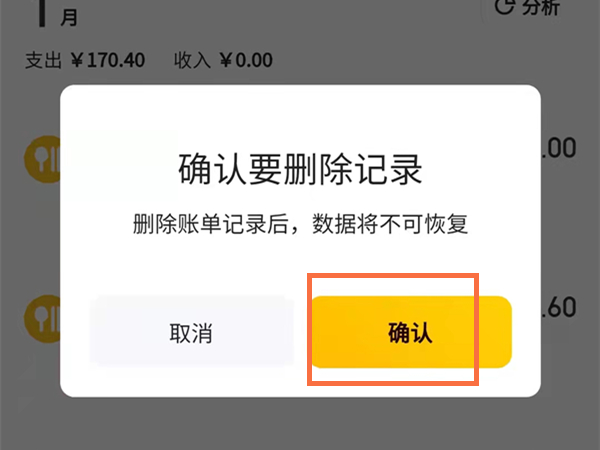Screen dimensions: 600x450
Task: Select the upper dining fork-and-spoon category icon
Action: 42,159
